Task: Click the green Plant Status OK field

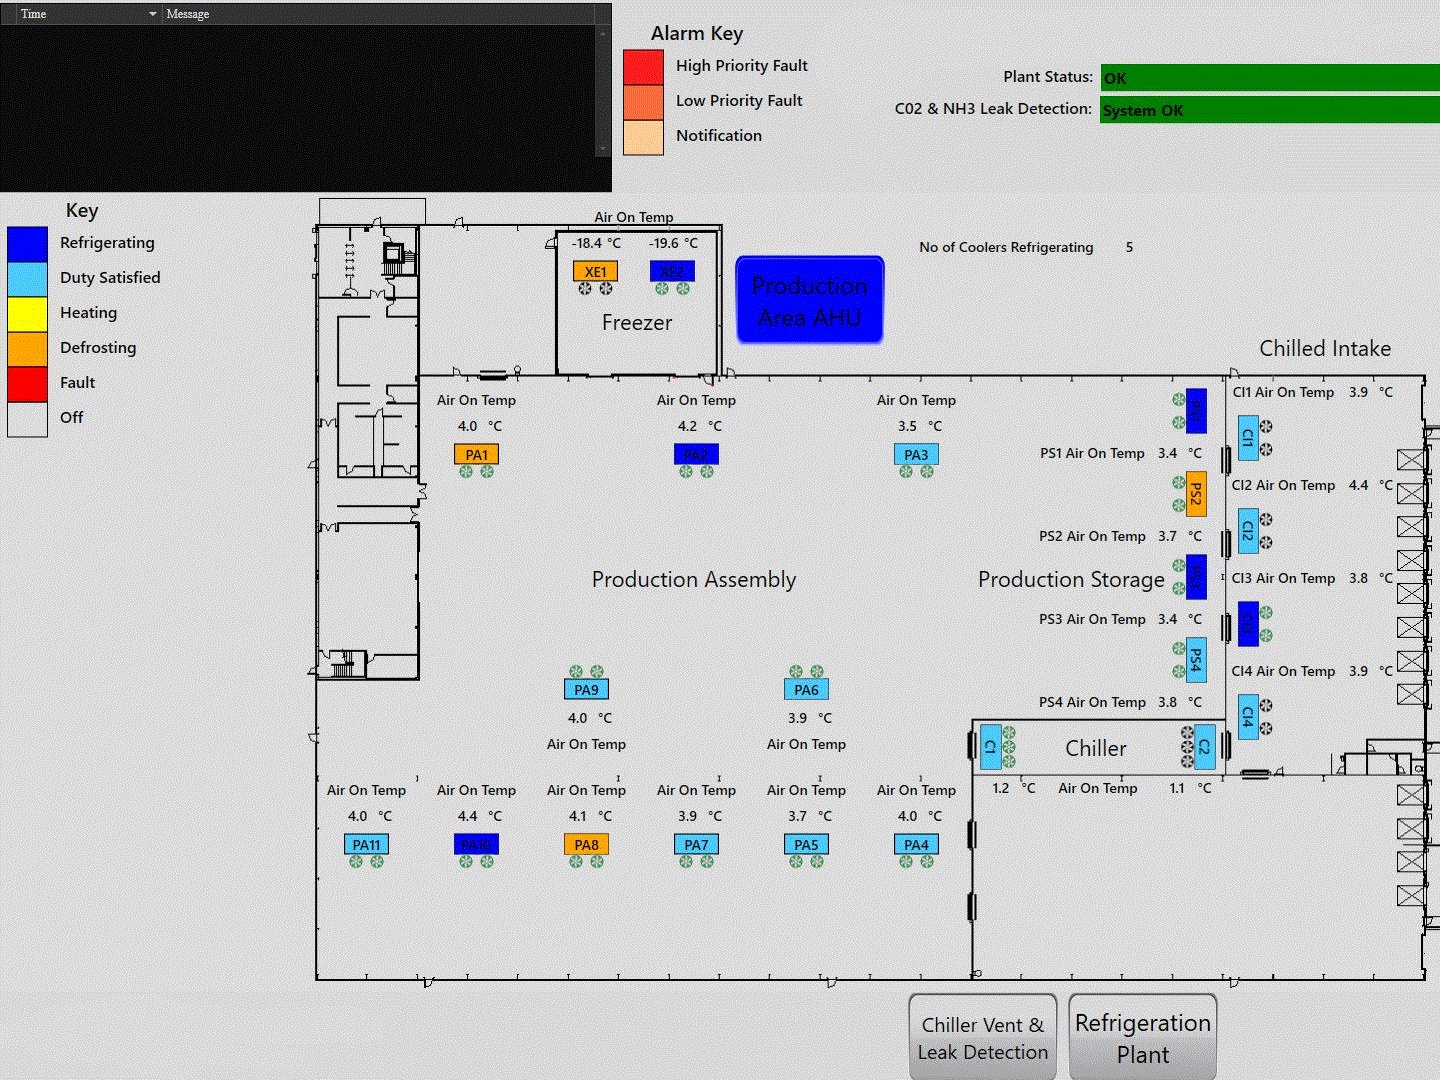Action: (1269, 78)
